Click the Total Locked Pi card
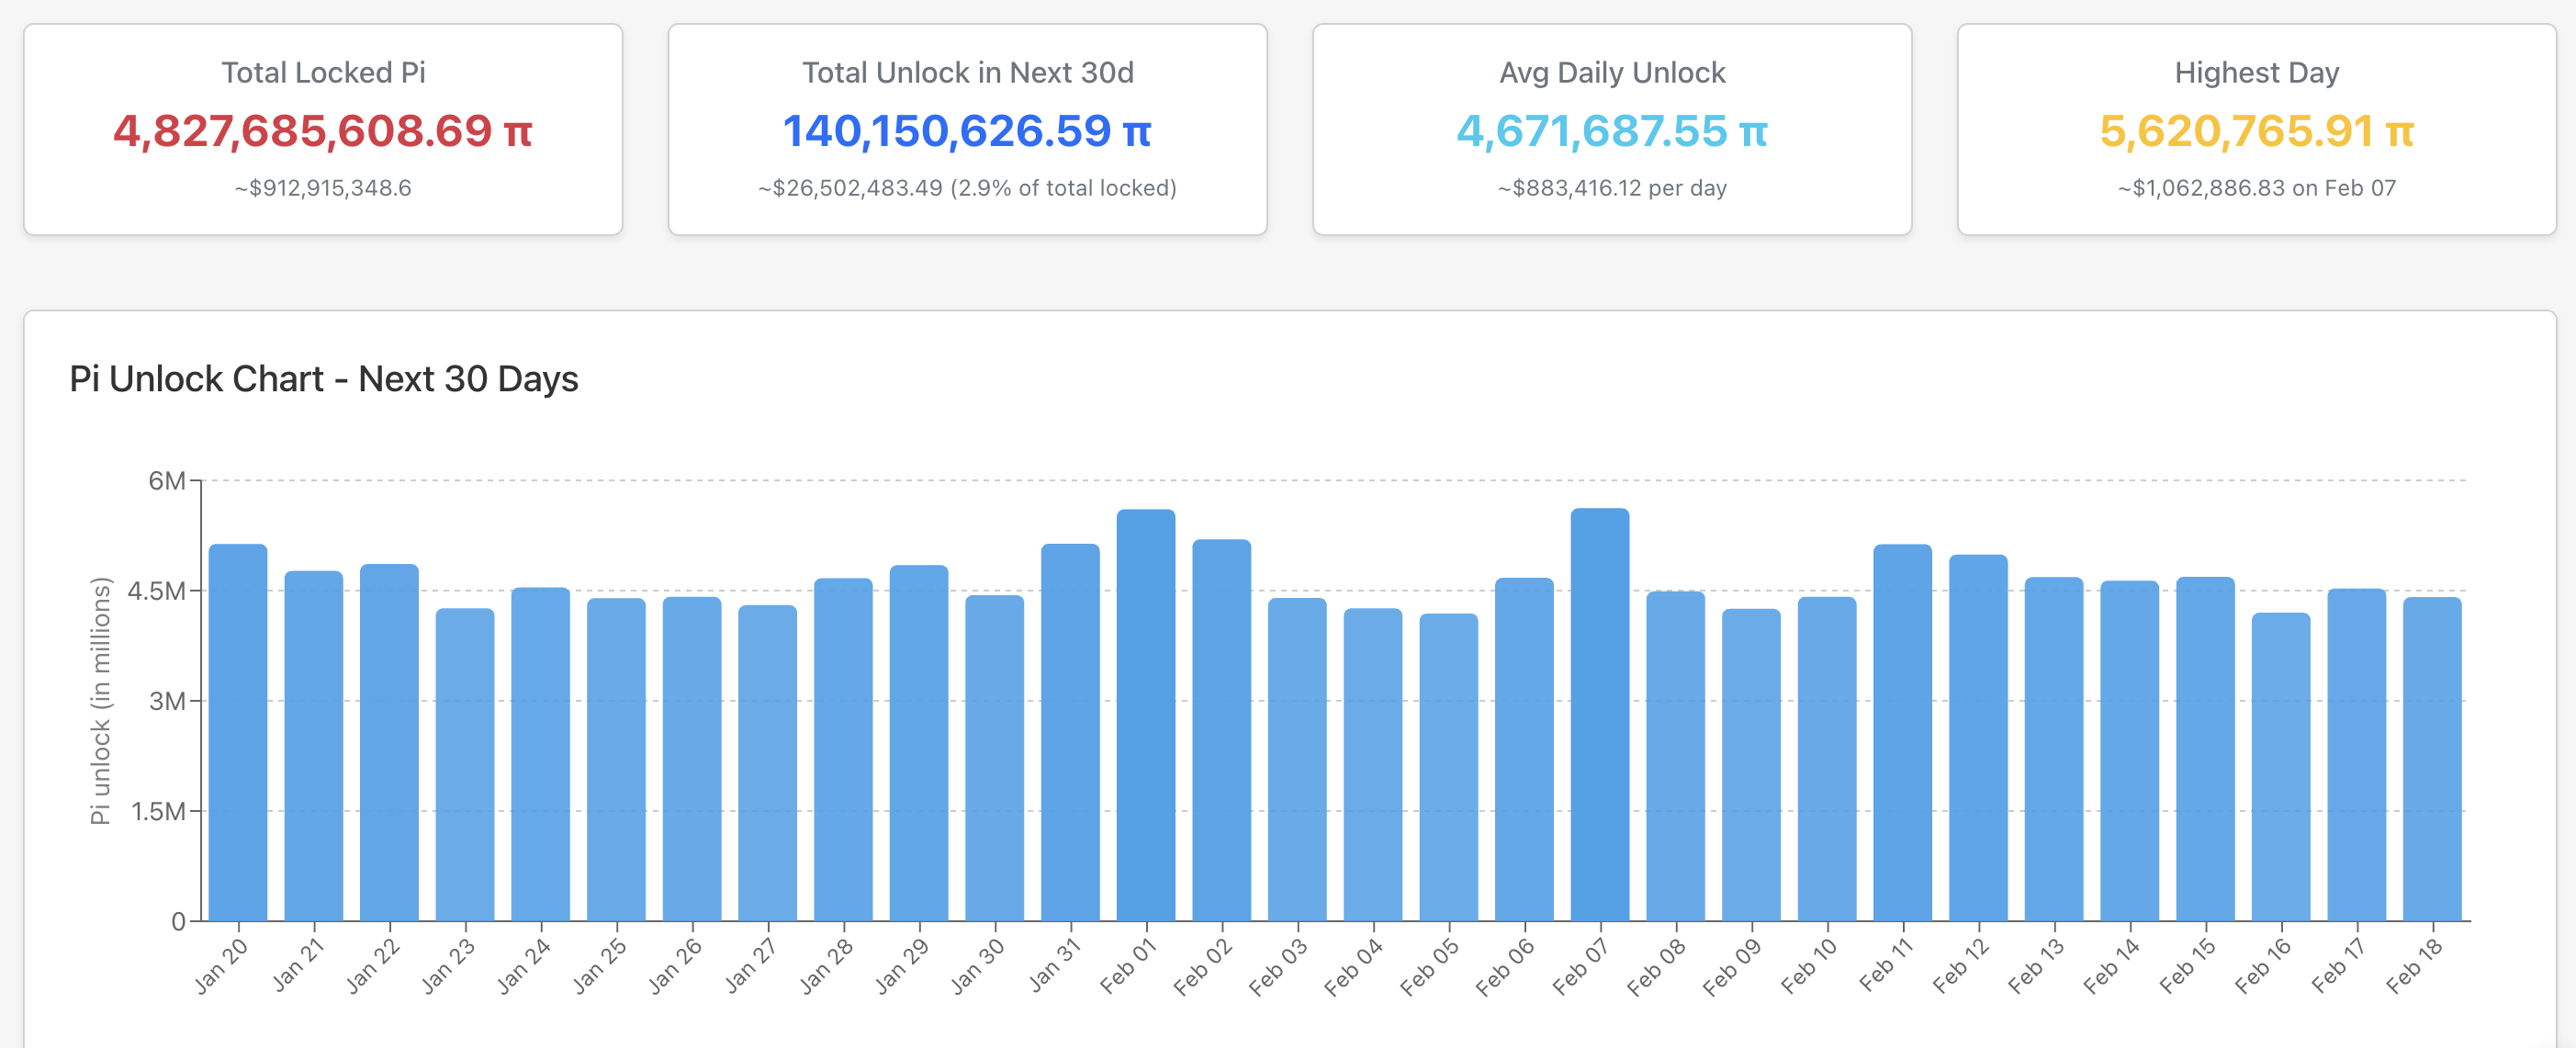 point(323,130)
